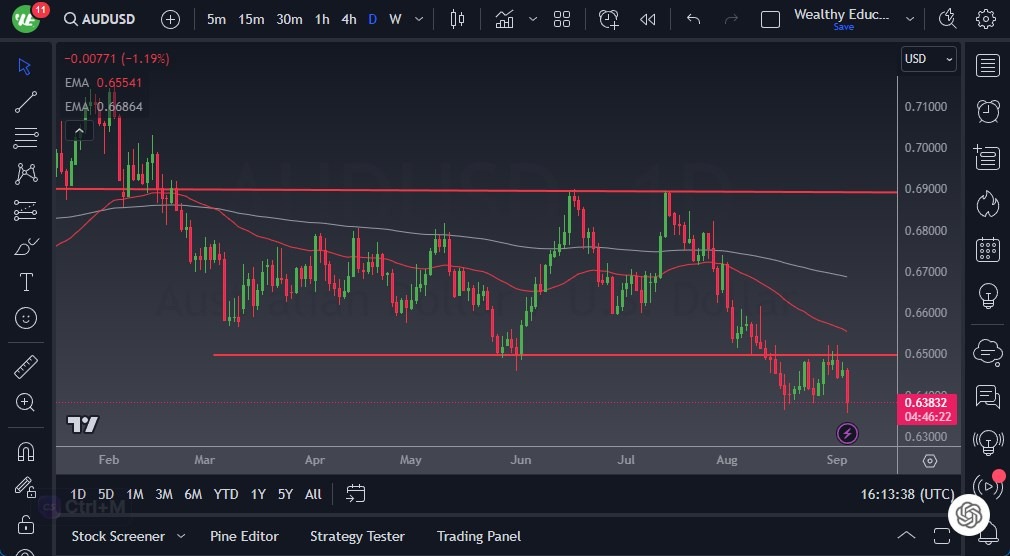Open the economic calendar icon
The height and width of the screenshot is (556, 1010).
point(988,250)
